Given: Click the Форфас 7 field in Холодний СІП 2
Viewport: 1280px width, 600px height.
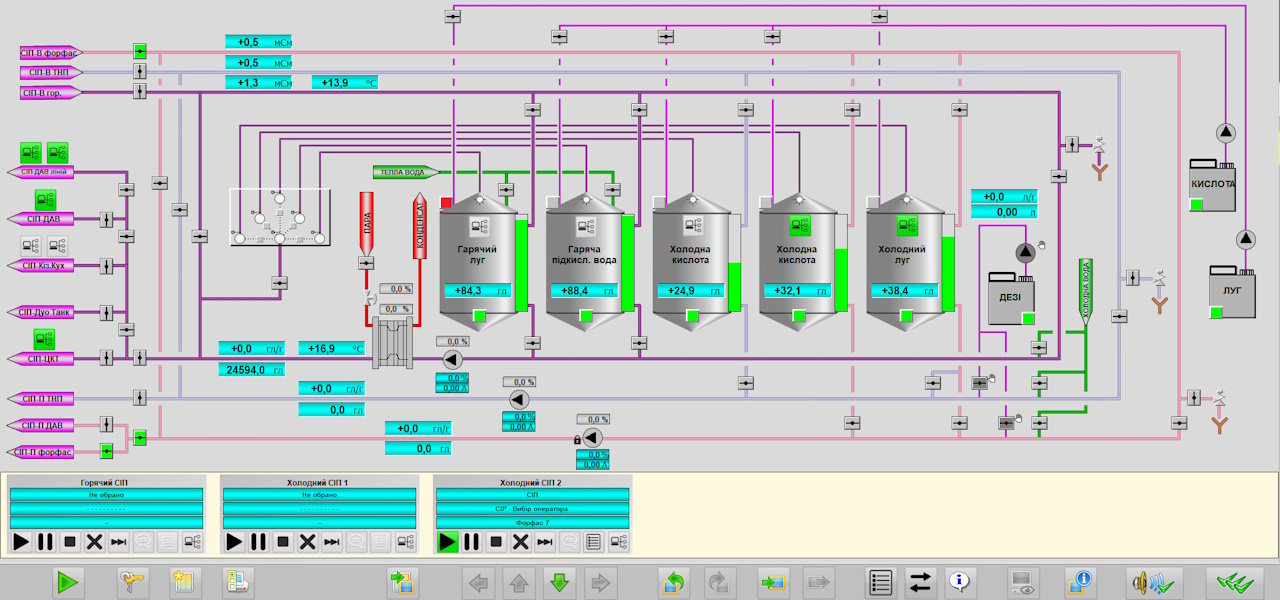Looking at the screenshot, I should tap(533, 522).
